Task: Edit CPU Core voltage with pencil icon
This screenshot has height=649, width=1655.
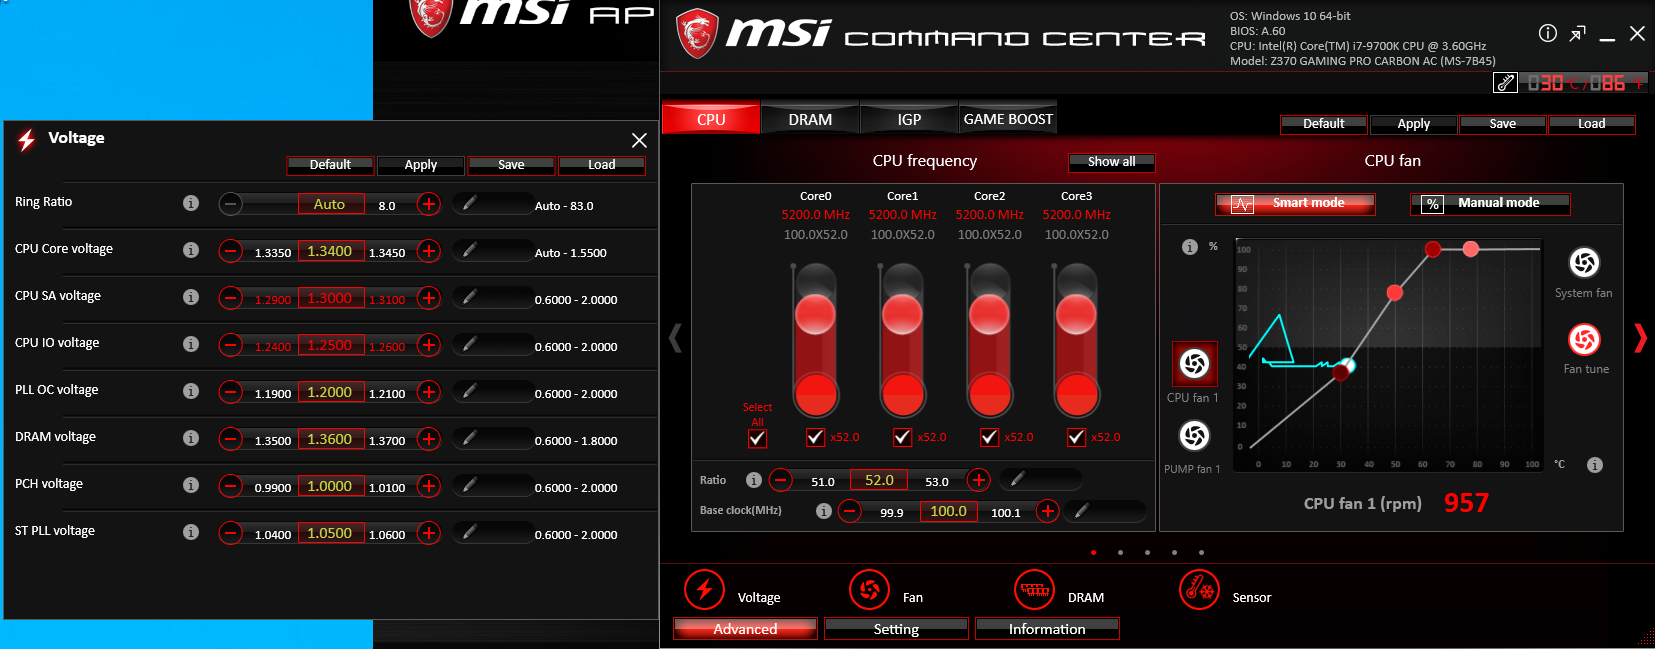Action: click(x=469, y=250)
